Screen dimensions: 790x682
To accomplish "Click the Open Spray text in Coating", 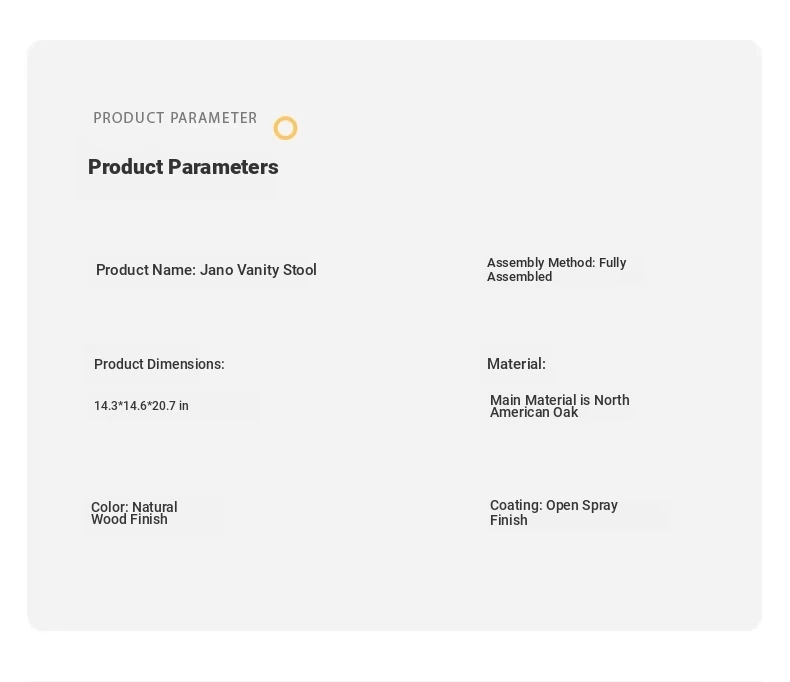I will pyautogui.click(x=582, y=505).
